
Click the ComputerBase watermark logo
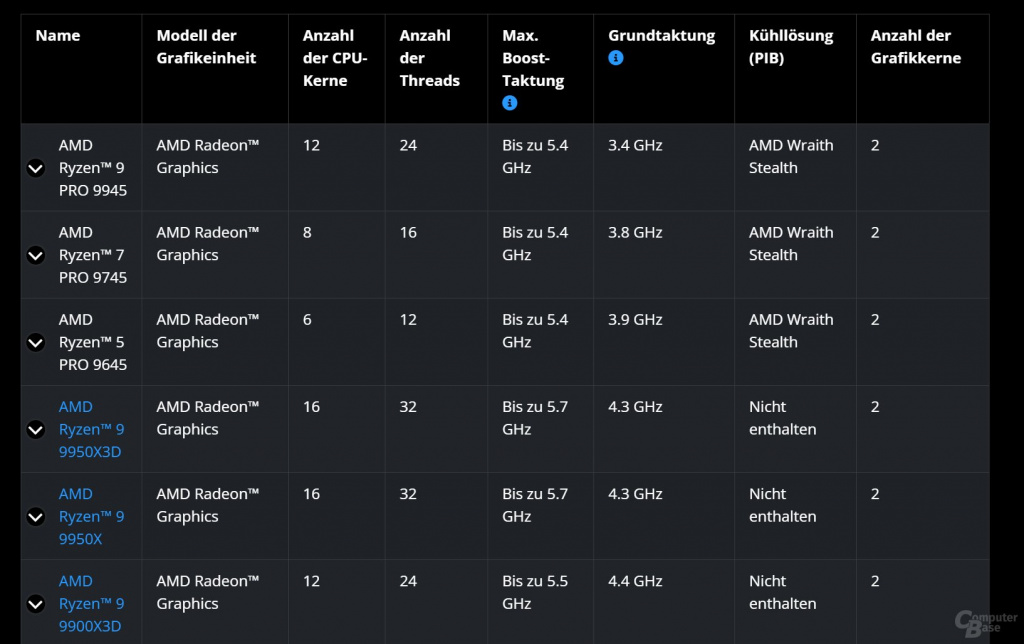(984, 623)
